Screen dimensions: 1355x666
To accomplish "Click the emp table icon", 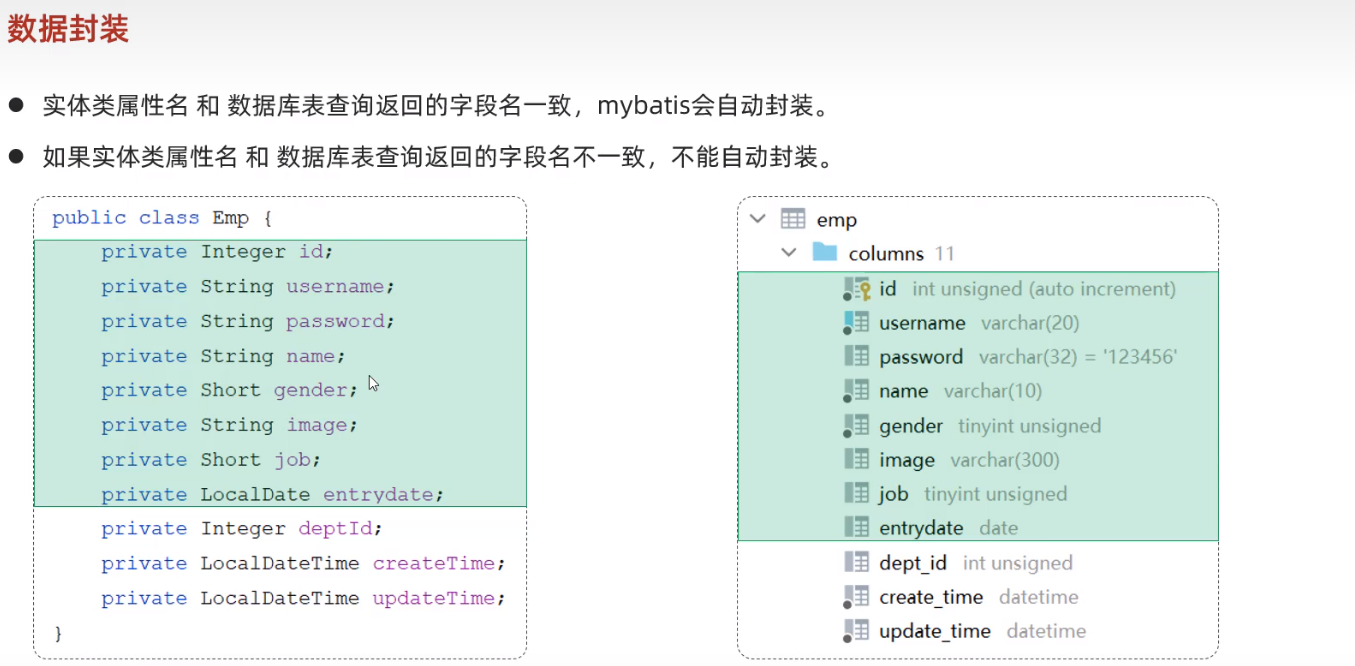I will click(x=793, y=219).
